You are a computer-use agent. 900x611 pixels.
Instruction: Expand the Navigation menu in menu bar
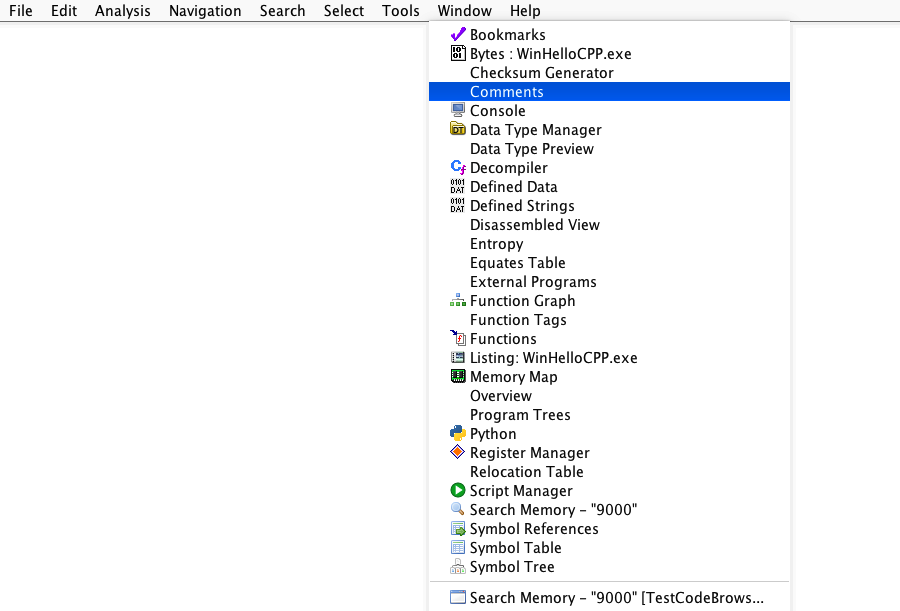point(205,11)
